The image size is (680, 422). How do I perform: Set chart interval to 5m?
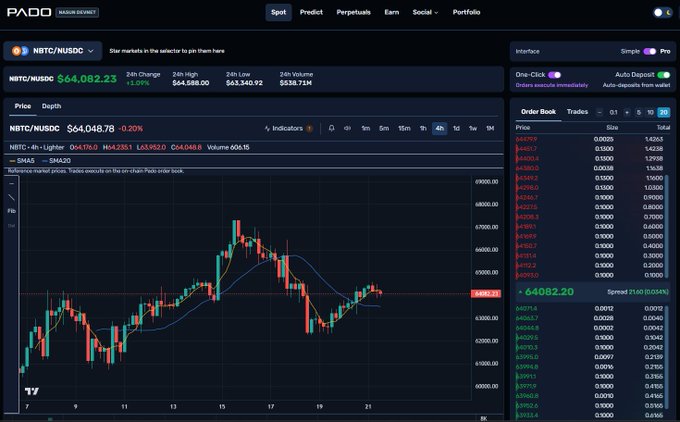click(x=384, y=128)
